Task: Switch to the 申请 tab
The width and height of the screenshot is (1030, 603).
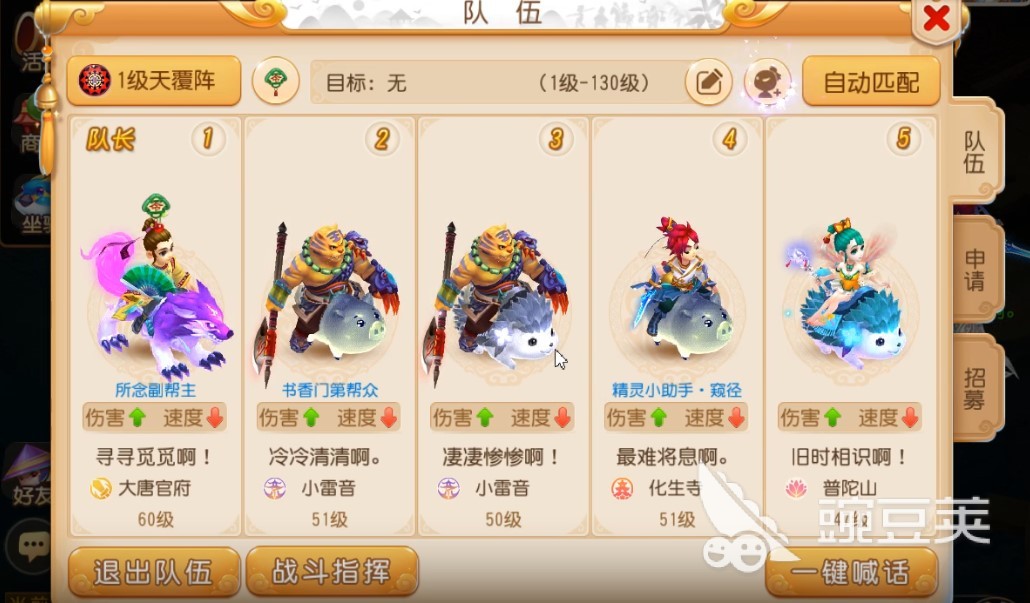Action: click(975, 270)
